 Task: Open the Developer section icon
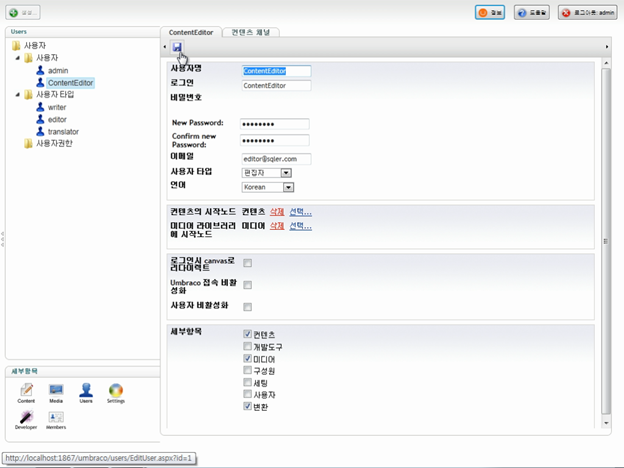click(x=26, y=419)
